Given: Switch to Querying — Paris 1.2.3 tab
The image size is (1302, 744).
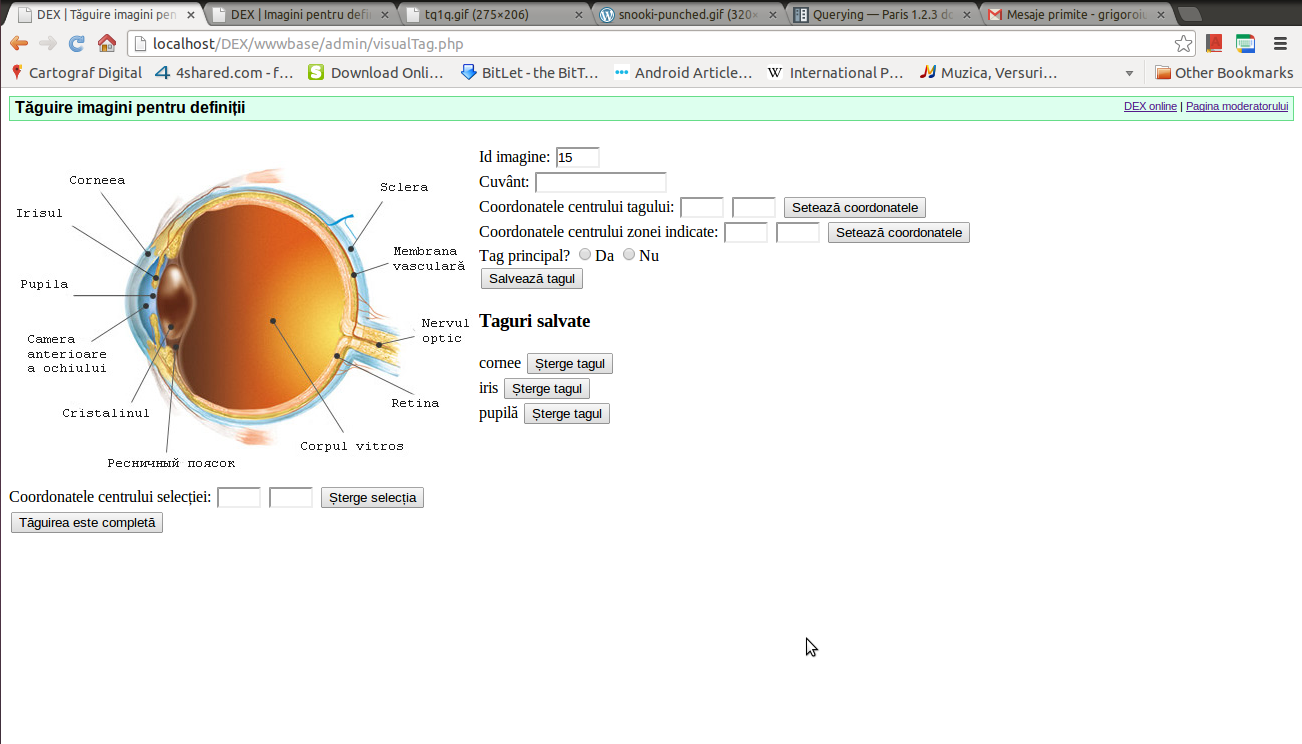Looking at the screenshot, I should click(x=881, y=15).
